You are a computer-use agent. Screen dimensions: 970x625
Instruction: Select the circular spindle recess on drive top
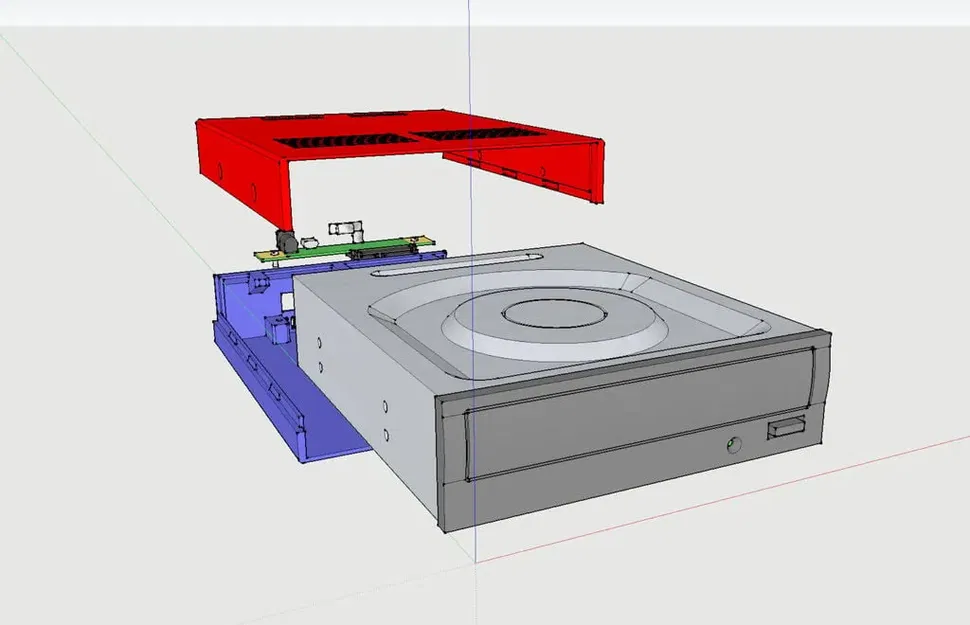pos(554,313)
